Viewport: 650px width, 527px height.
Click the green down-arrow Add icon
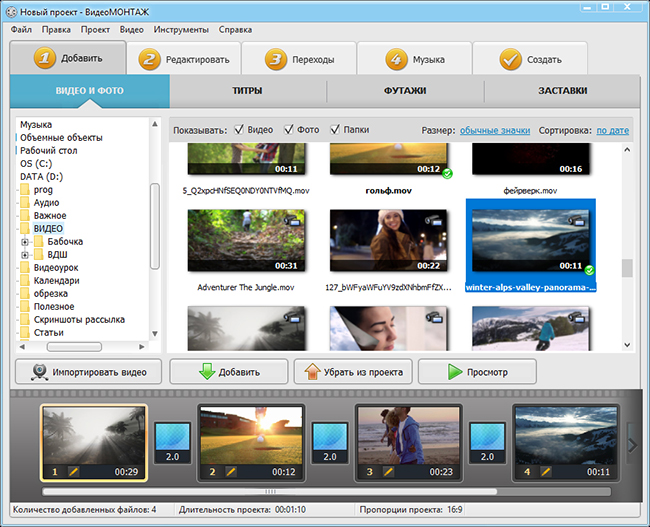tap(209, 372)
